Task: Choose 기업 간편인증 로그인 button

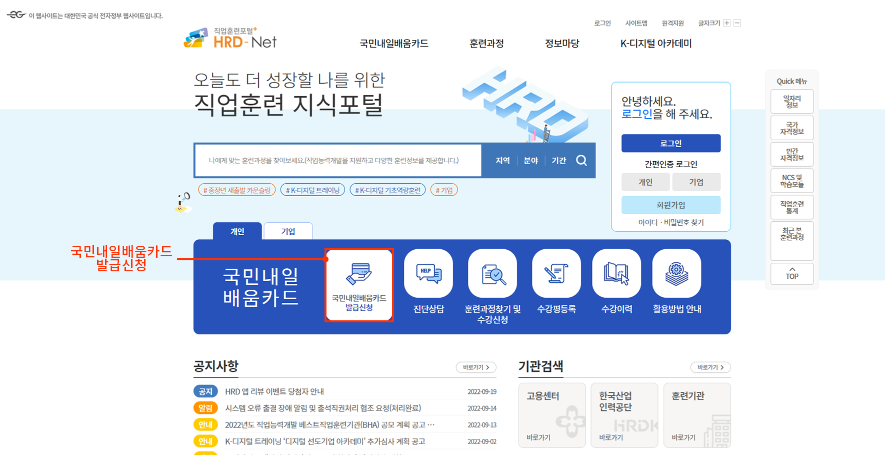Action: [696, 182]
